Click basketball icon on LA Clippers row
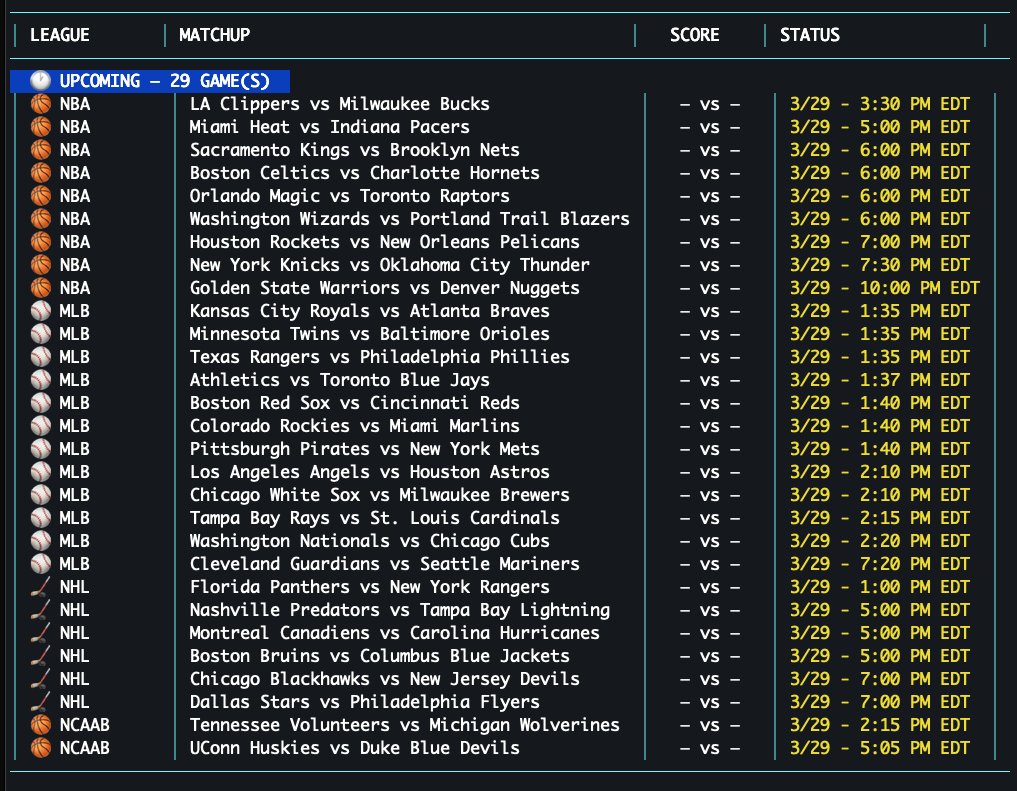Viewport: 1017px width, 791px height. point(40,104)
